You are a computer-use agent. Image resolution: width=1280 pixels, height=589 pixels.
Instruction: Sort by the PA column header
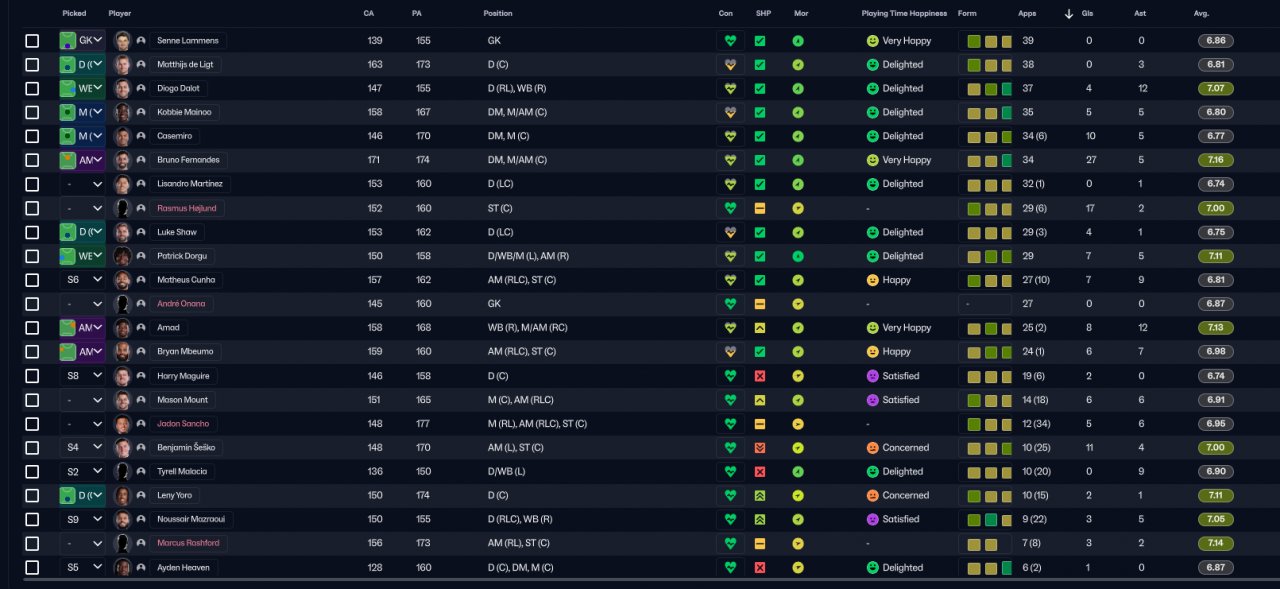point(417,14)
